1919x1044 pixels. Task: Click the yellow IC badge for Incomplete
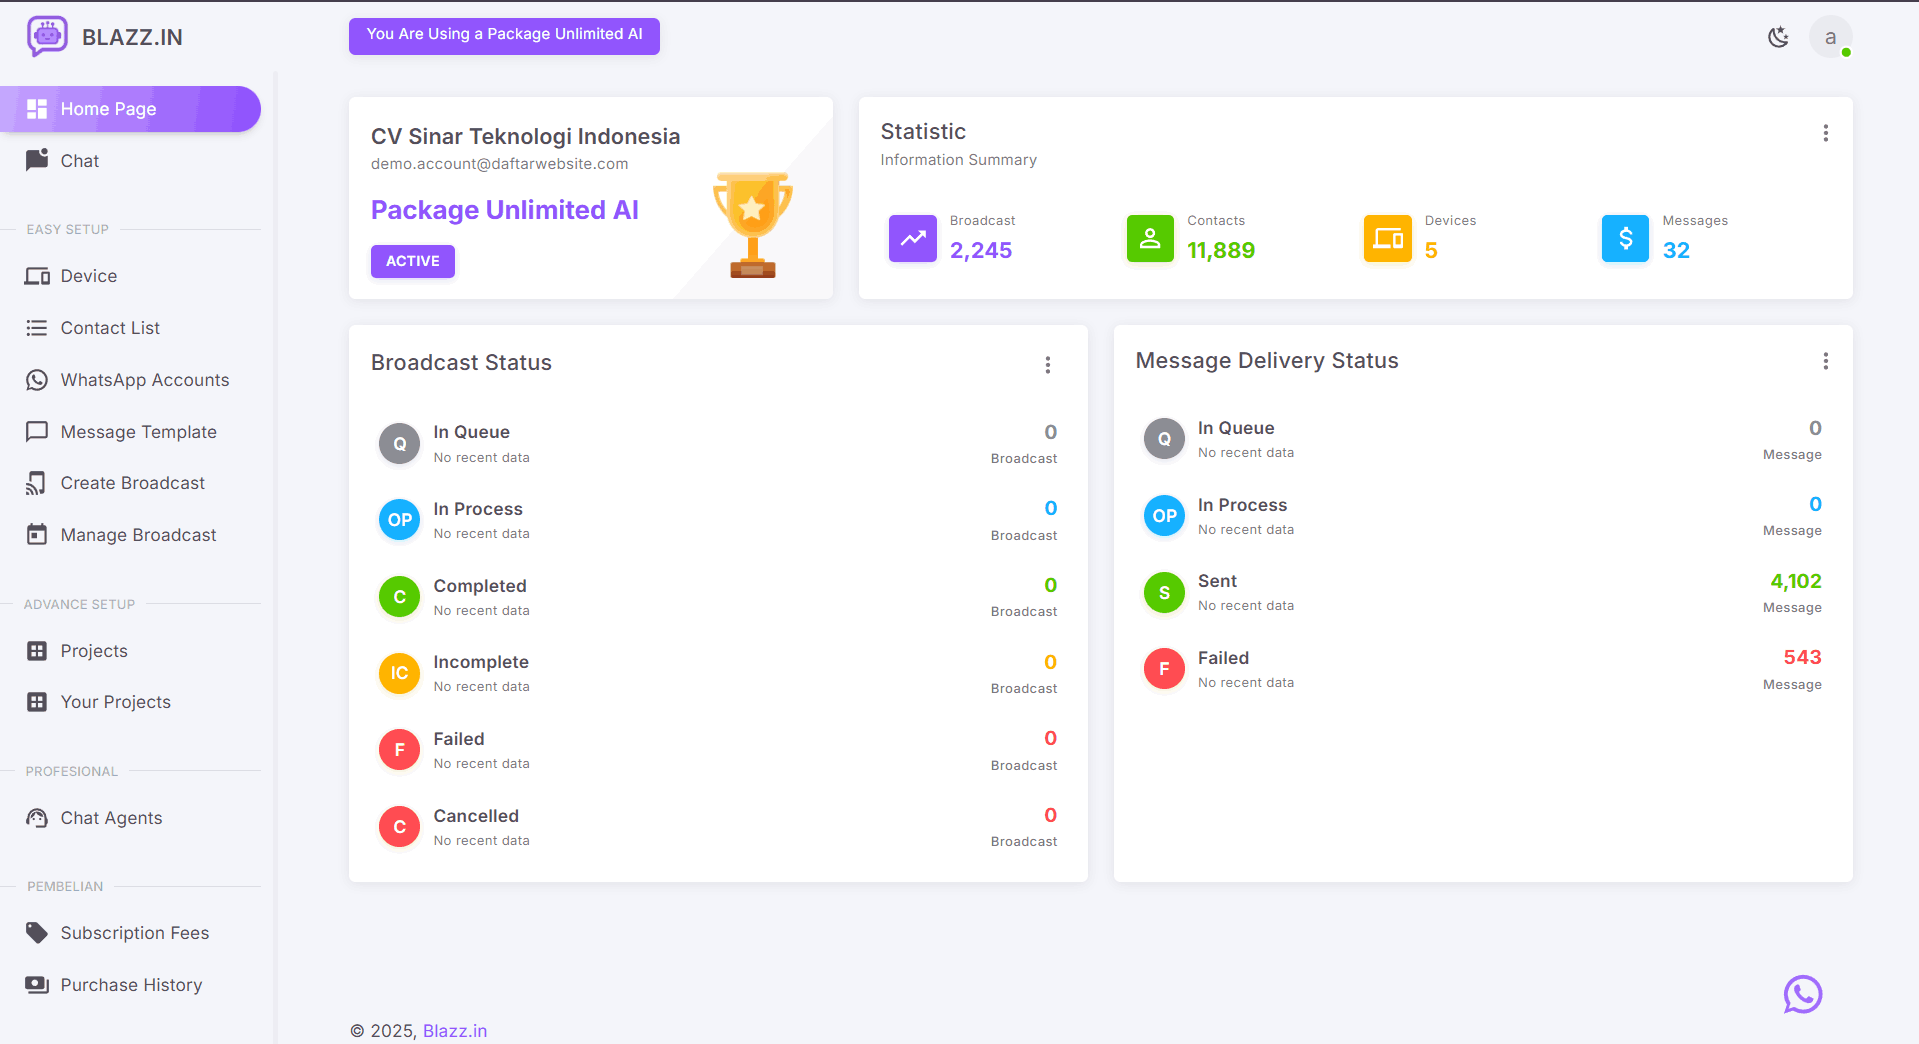tap(399, 673)
